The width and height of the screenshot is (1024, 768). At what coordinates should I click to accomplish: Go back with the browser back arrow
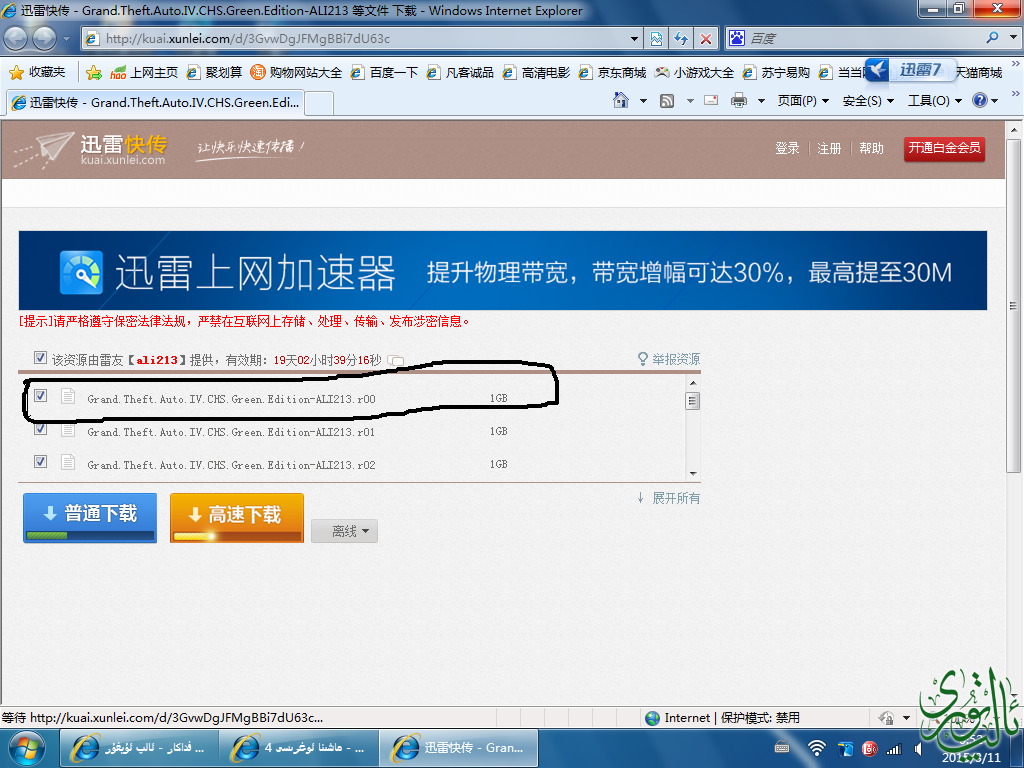pyautogui.click(x=16, y=39)
